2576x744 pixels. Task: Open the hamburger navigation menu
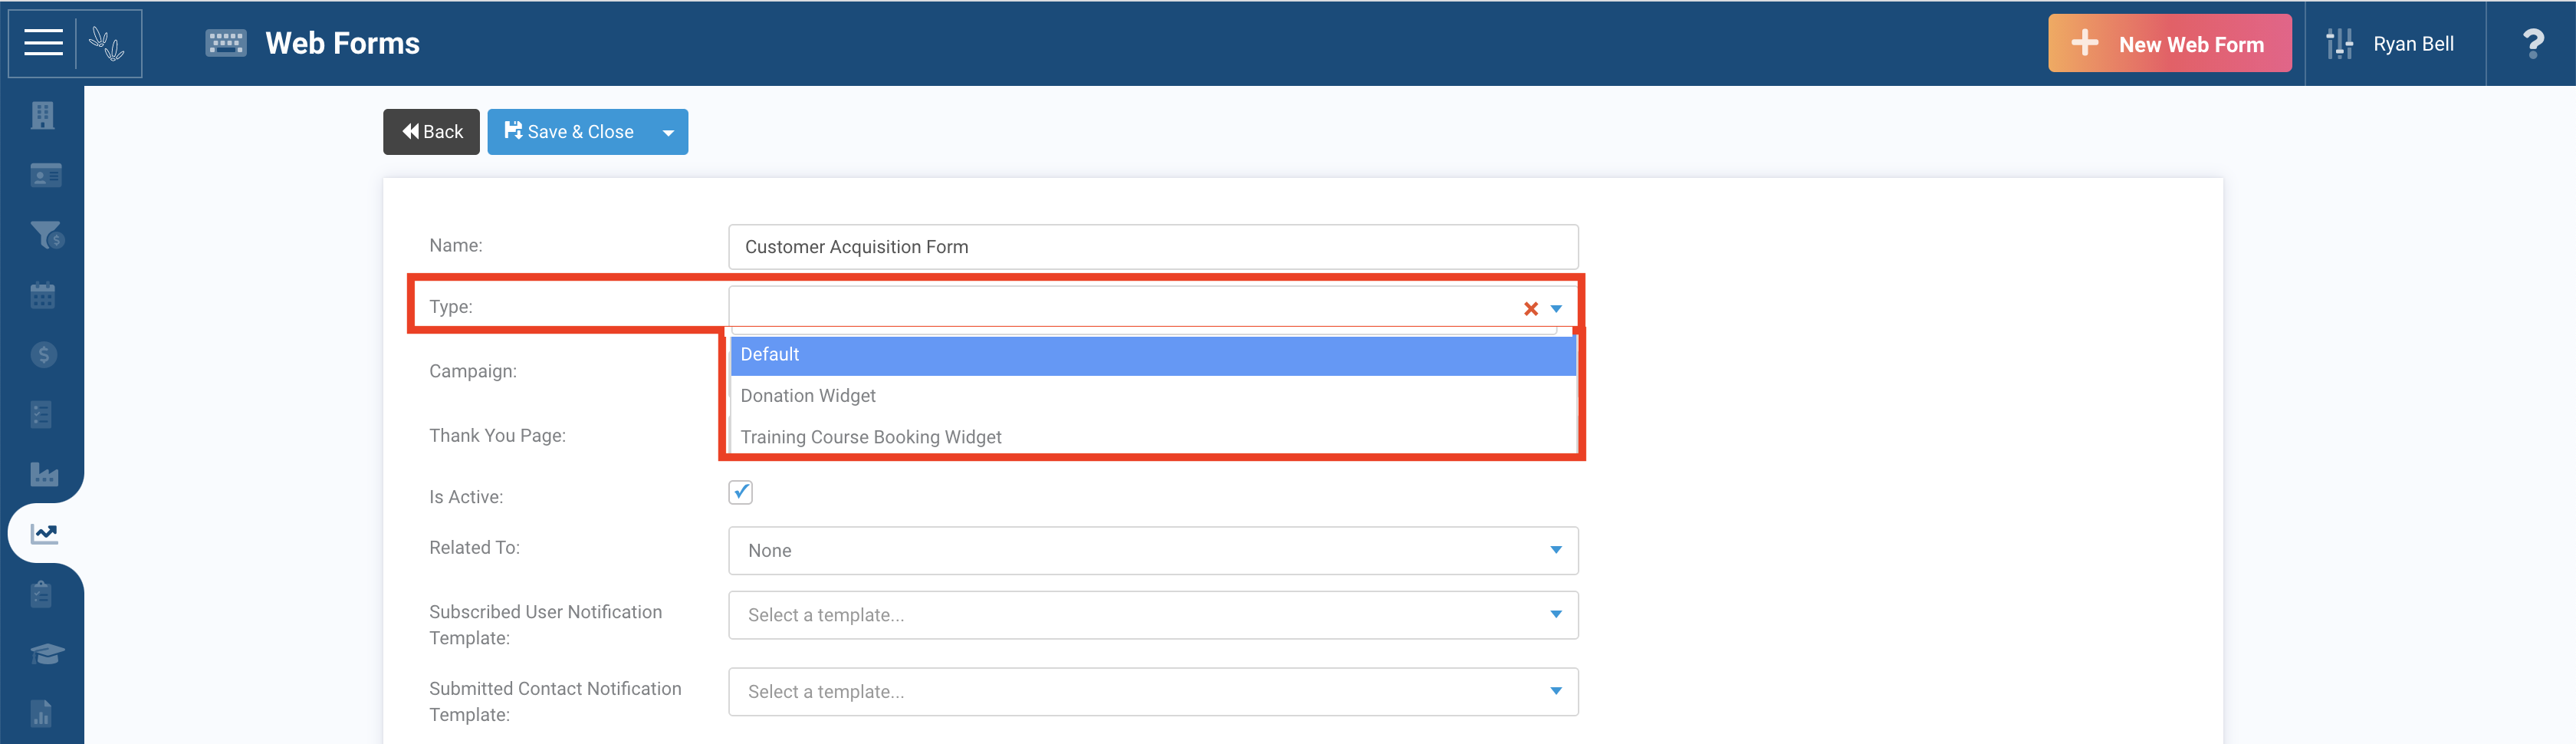[x=43, y=43]
